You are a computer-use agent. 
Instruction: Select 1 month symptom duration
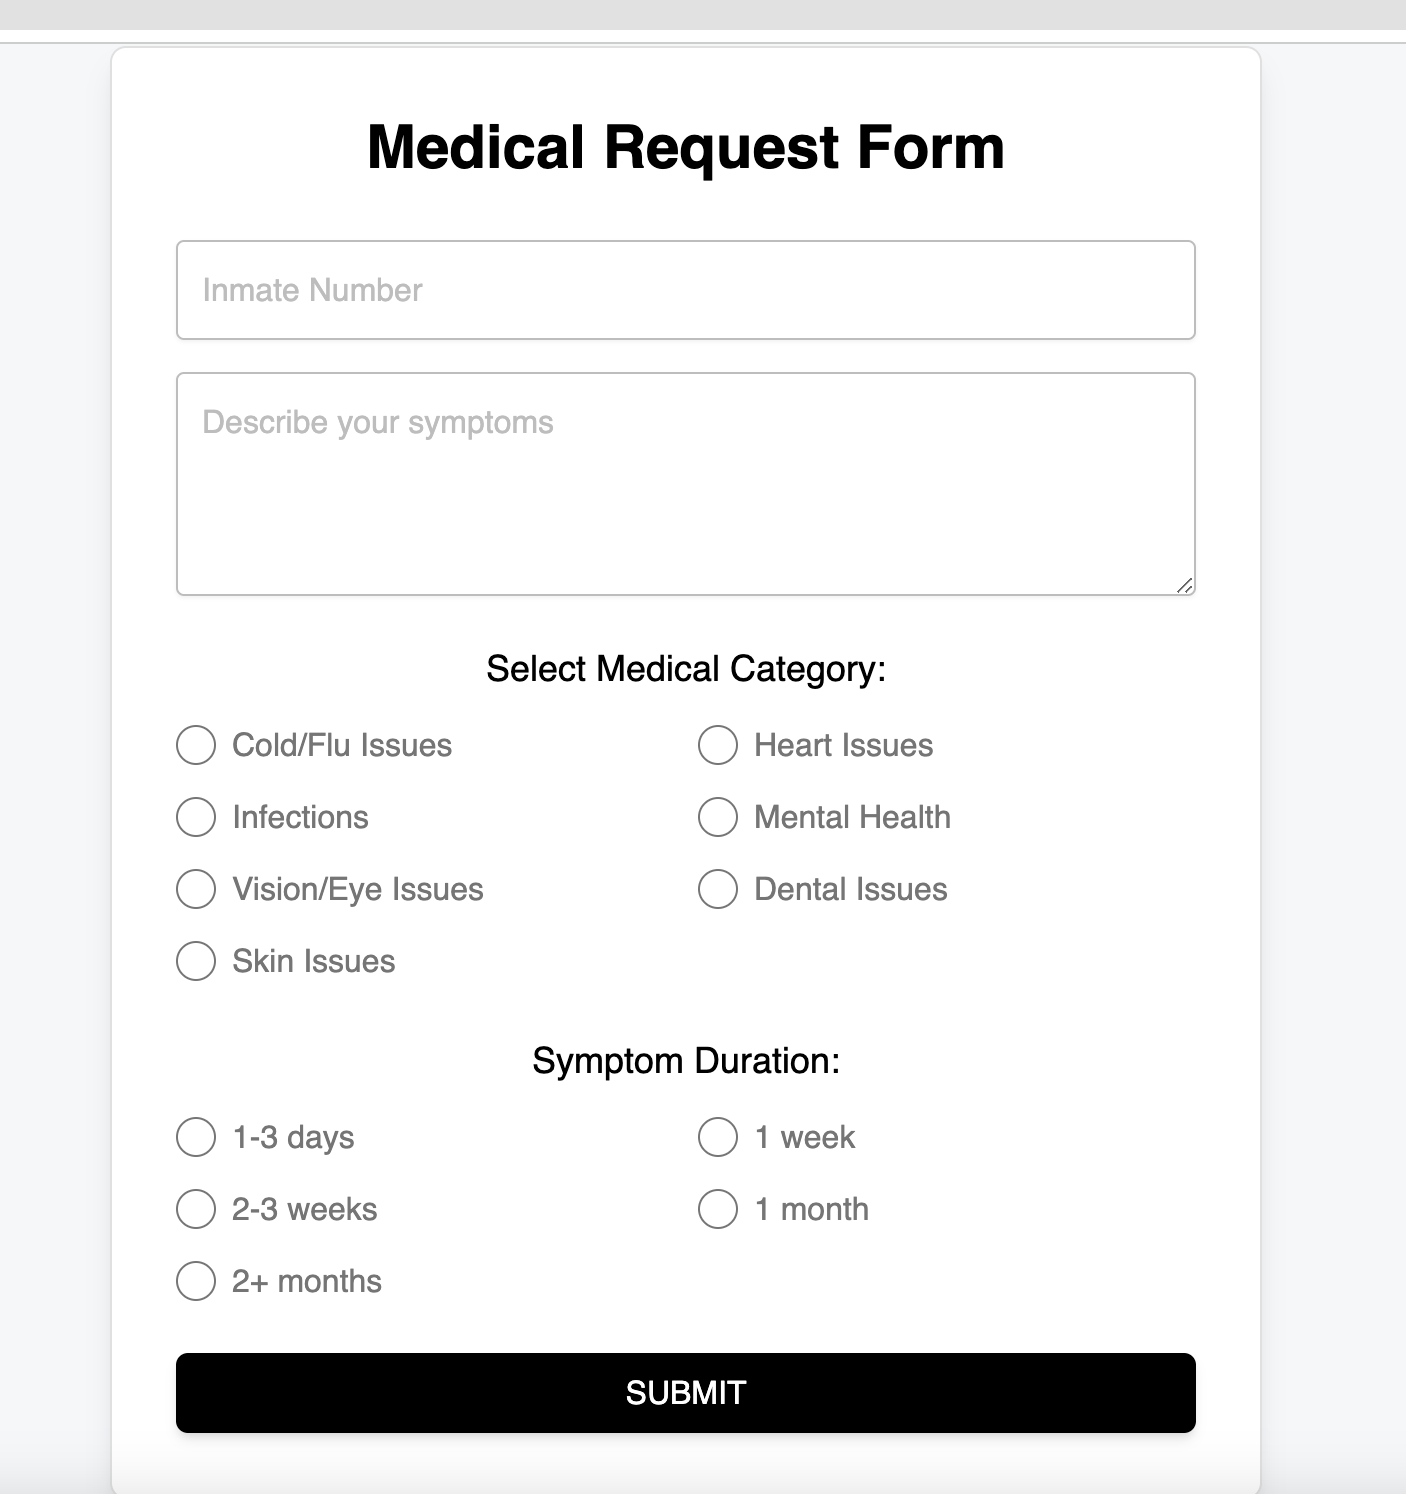[x=718, y=1209]
